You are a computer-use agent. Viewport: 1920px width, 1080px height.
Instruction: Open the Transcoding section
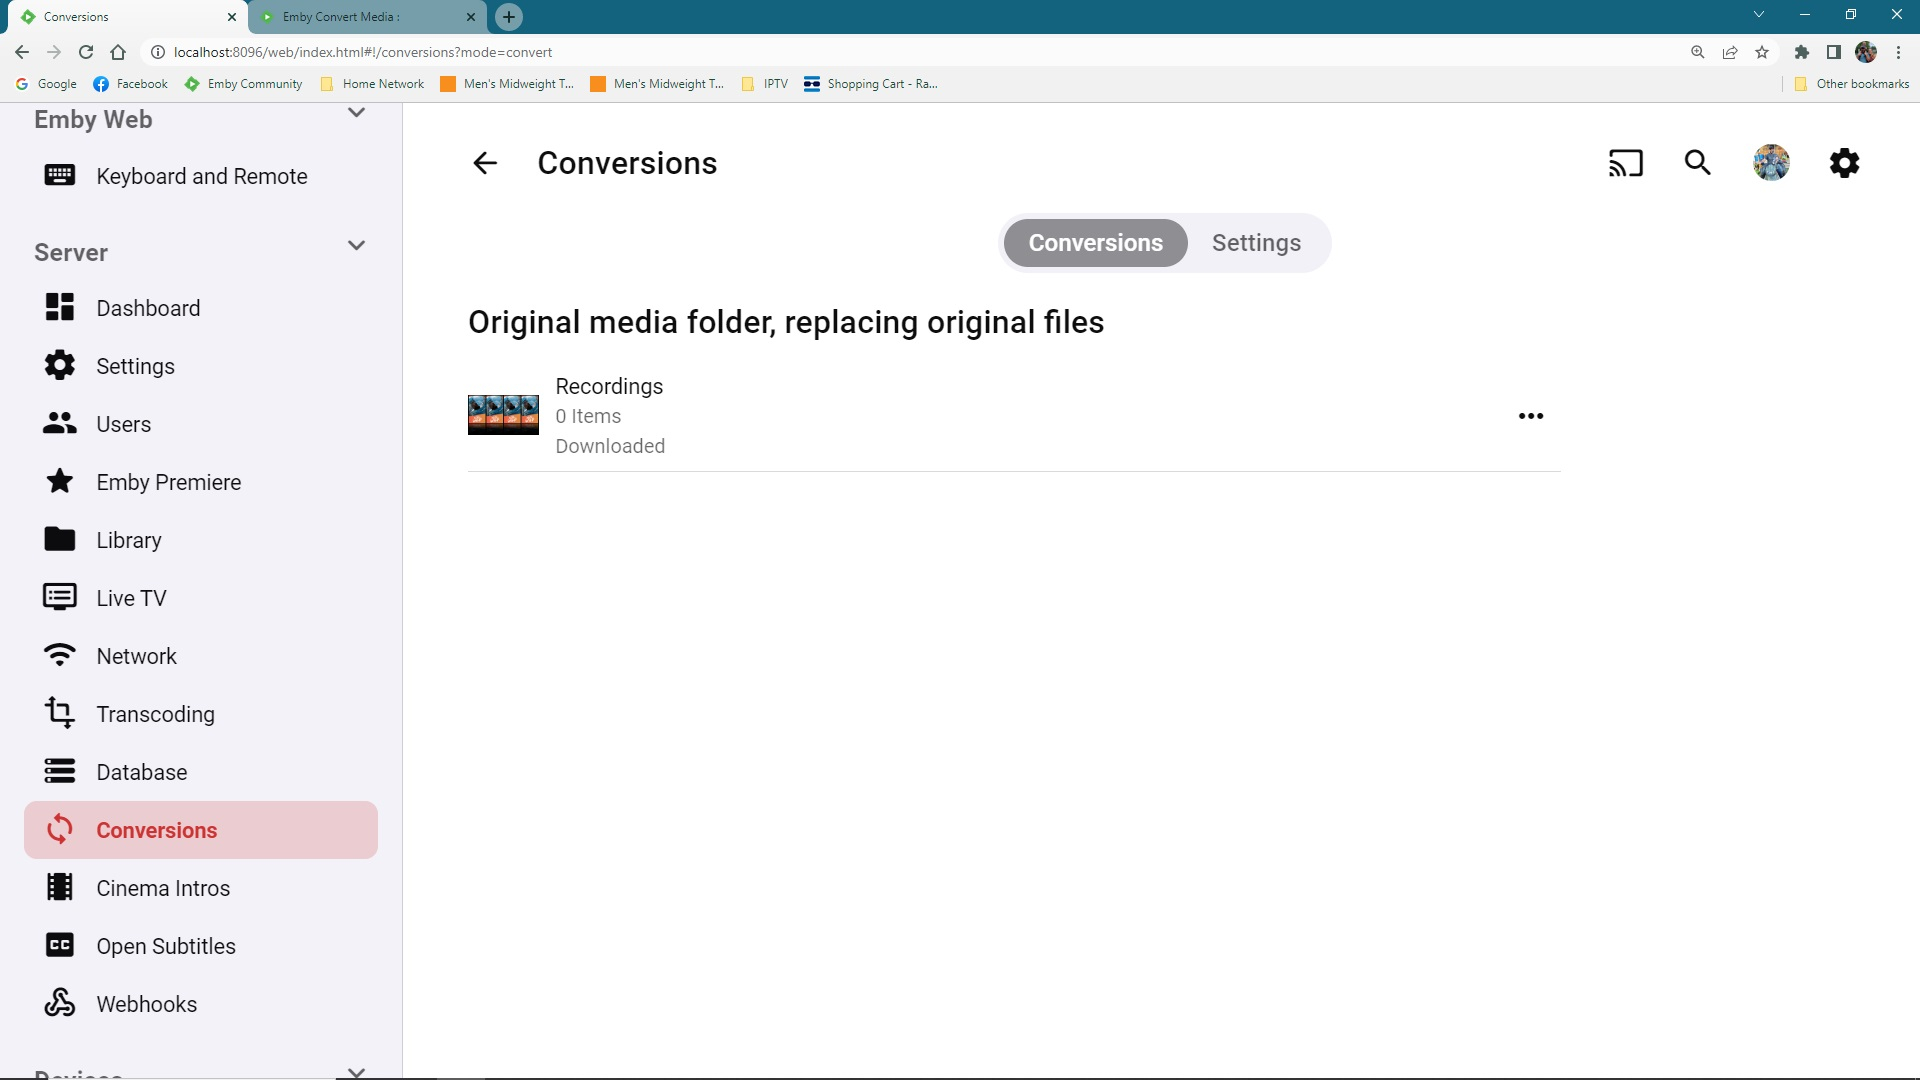point(155,714)
